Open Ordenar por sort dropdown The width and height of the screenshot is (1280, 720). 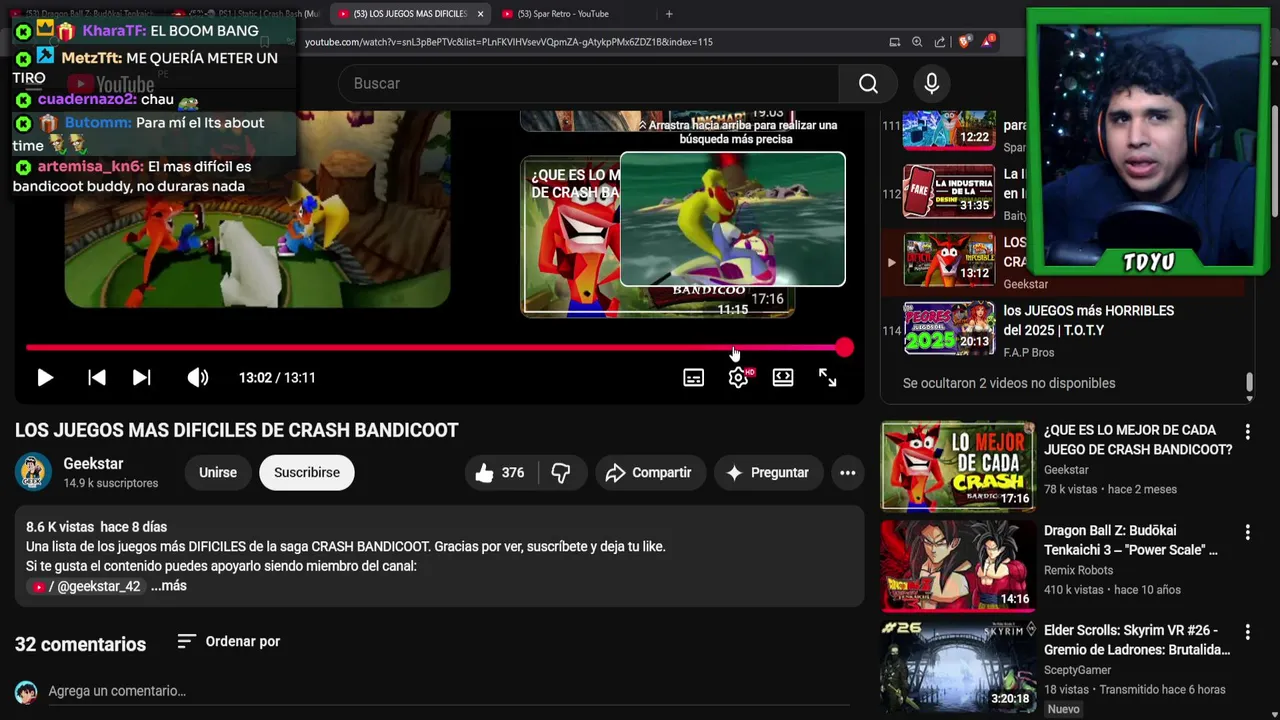click(229, 641)
